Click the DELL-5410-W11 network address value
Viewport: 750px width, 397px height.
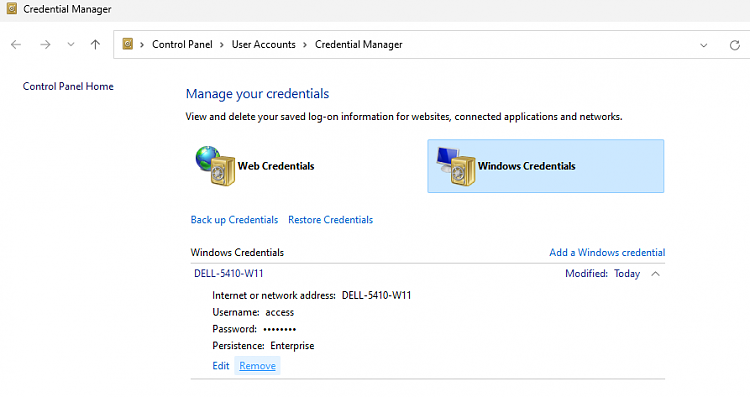point(376,296)
